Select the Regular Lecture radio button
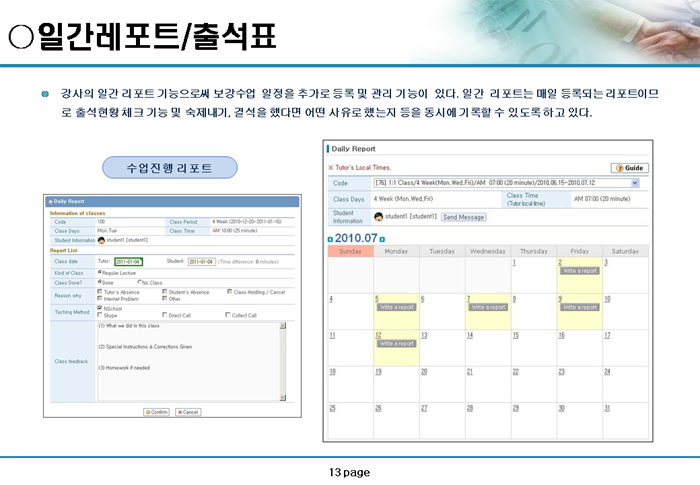Viewport: 700px width, 485px height. coord(100,272)
